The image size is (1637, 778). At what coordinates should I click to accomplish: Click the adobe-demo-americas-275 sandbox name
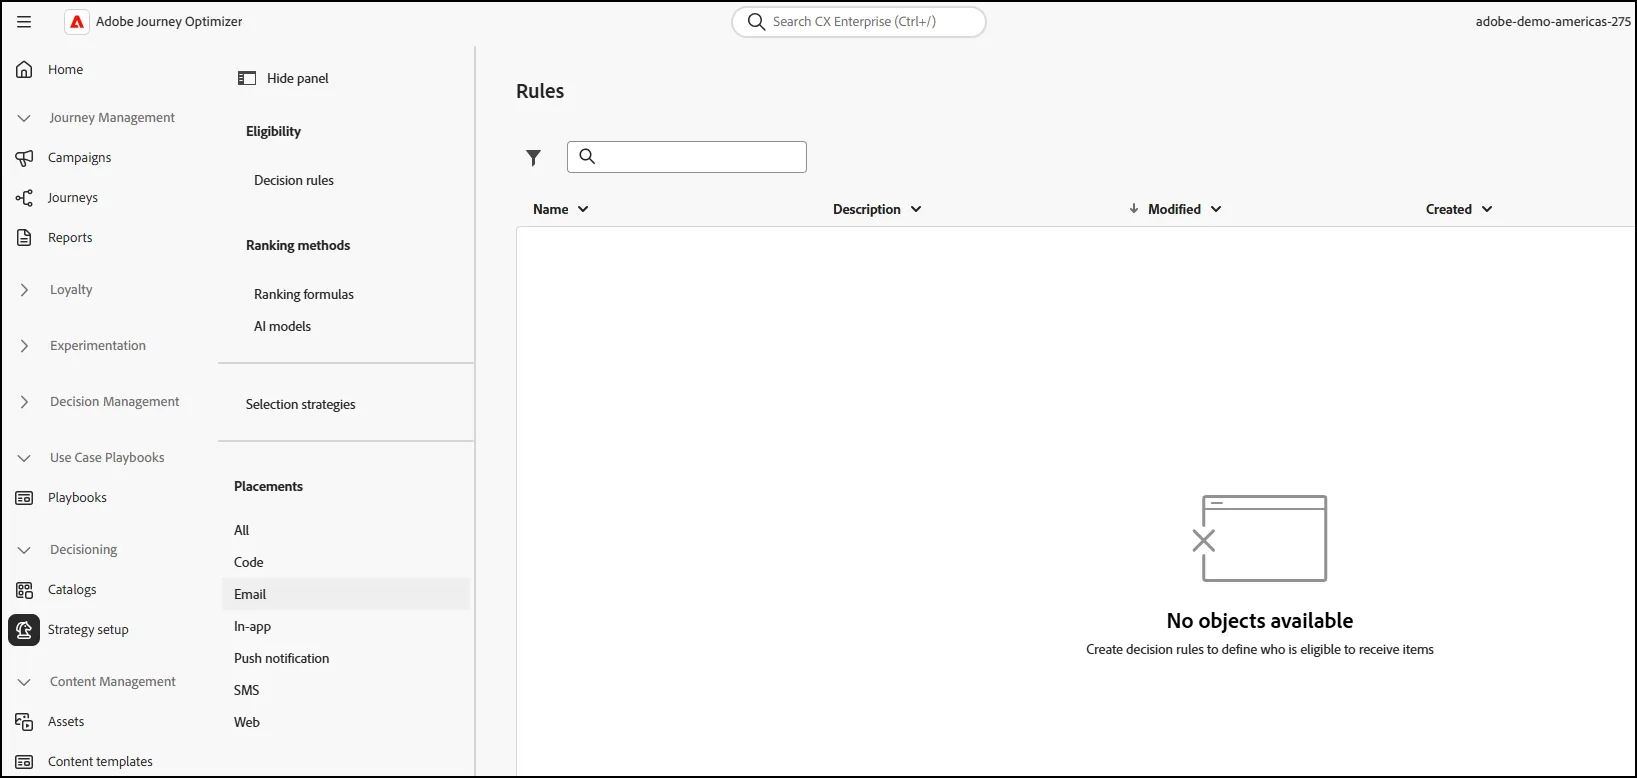click(1553, 21)
